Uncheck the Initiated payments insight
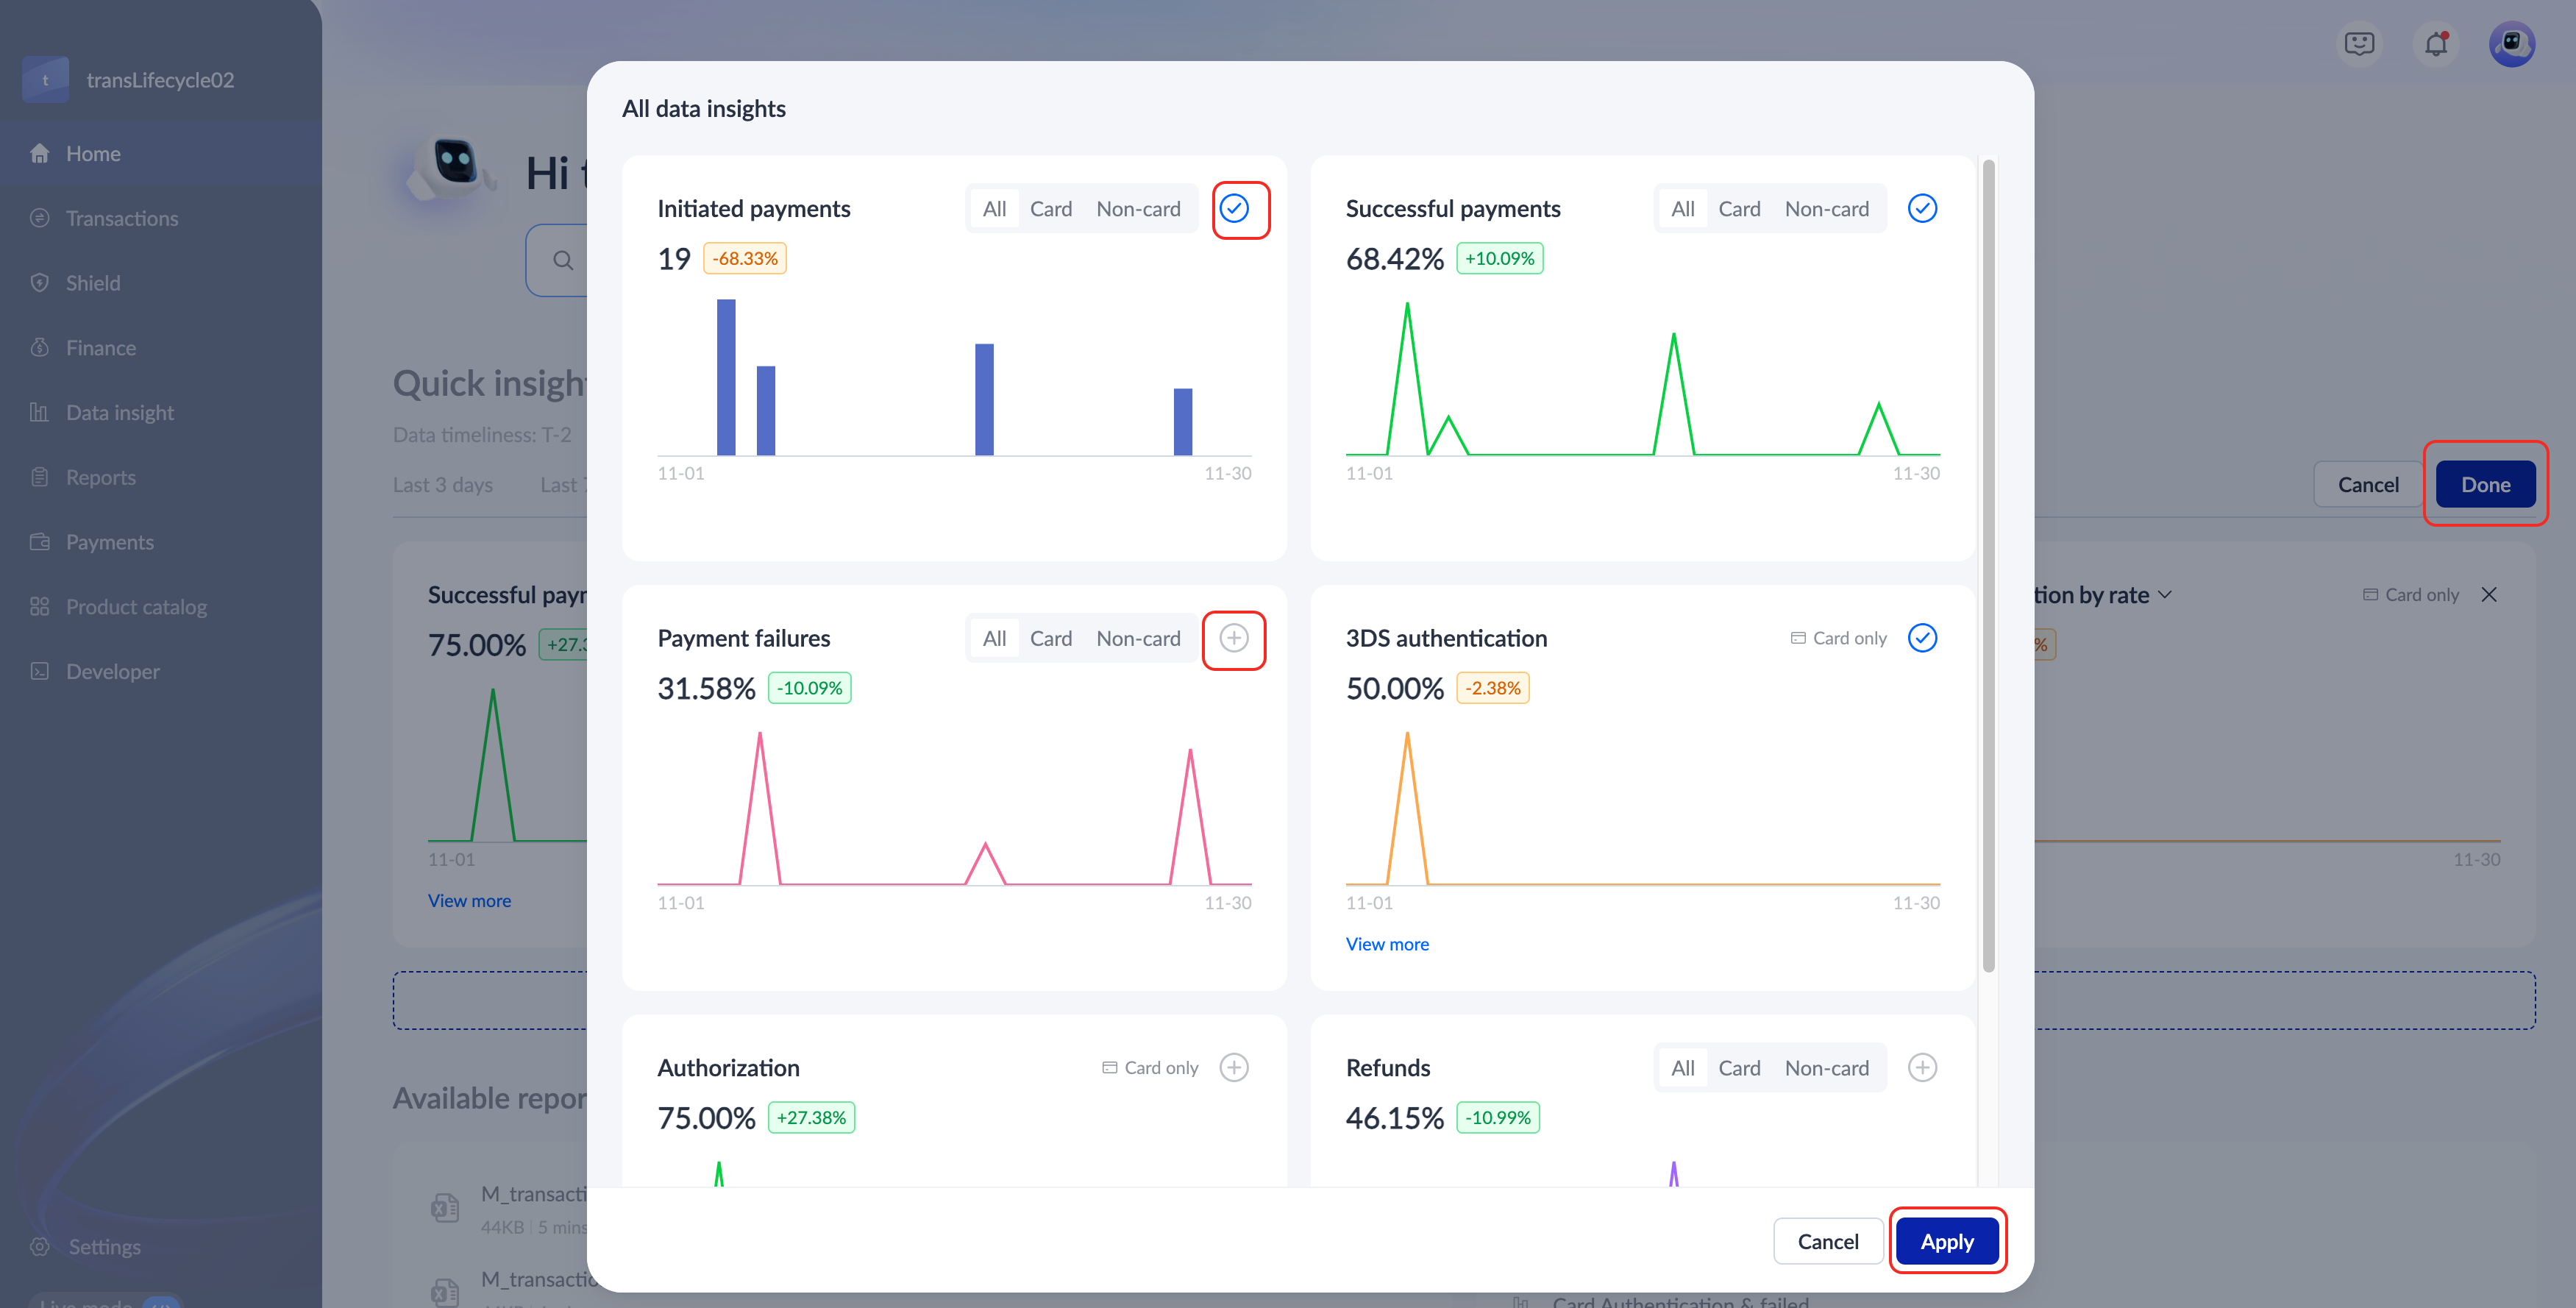The width and height of the screenshot is (2576, 1308). [1233, 208]
